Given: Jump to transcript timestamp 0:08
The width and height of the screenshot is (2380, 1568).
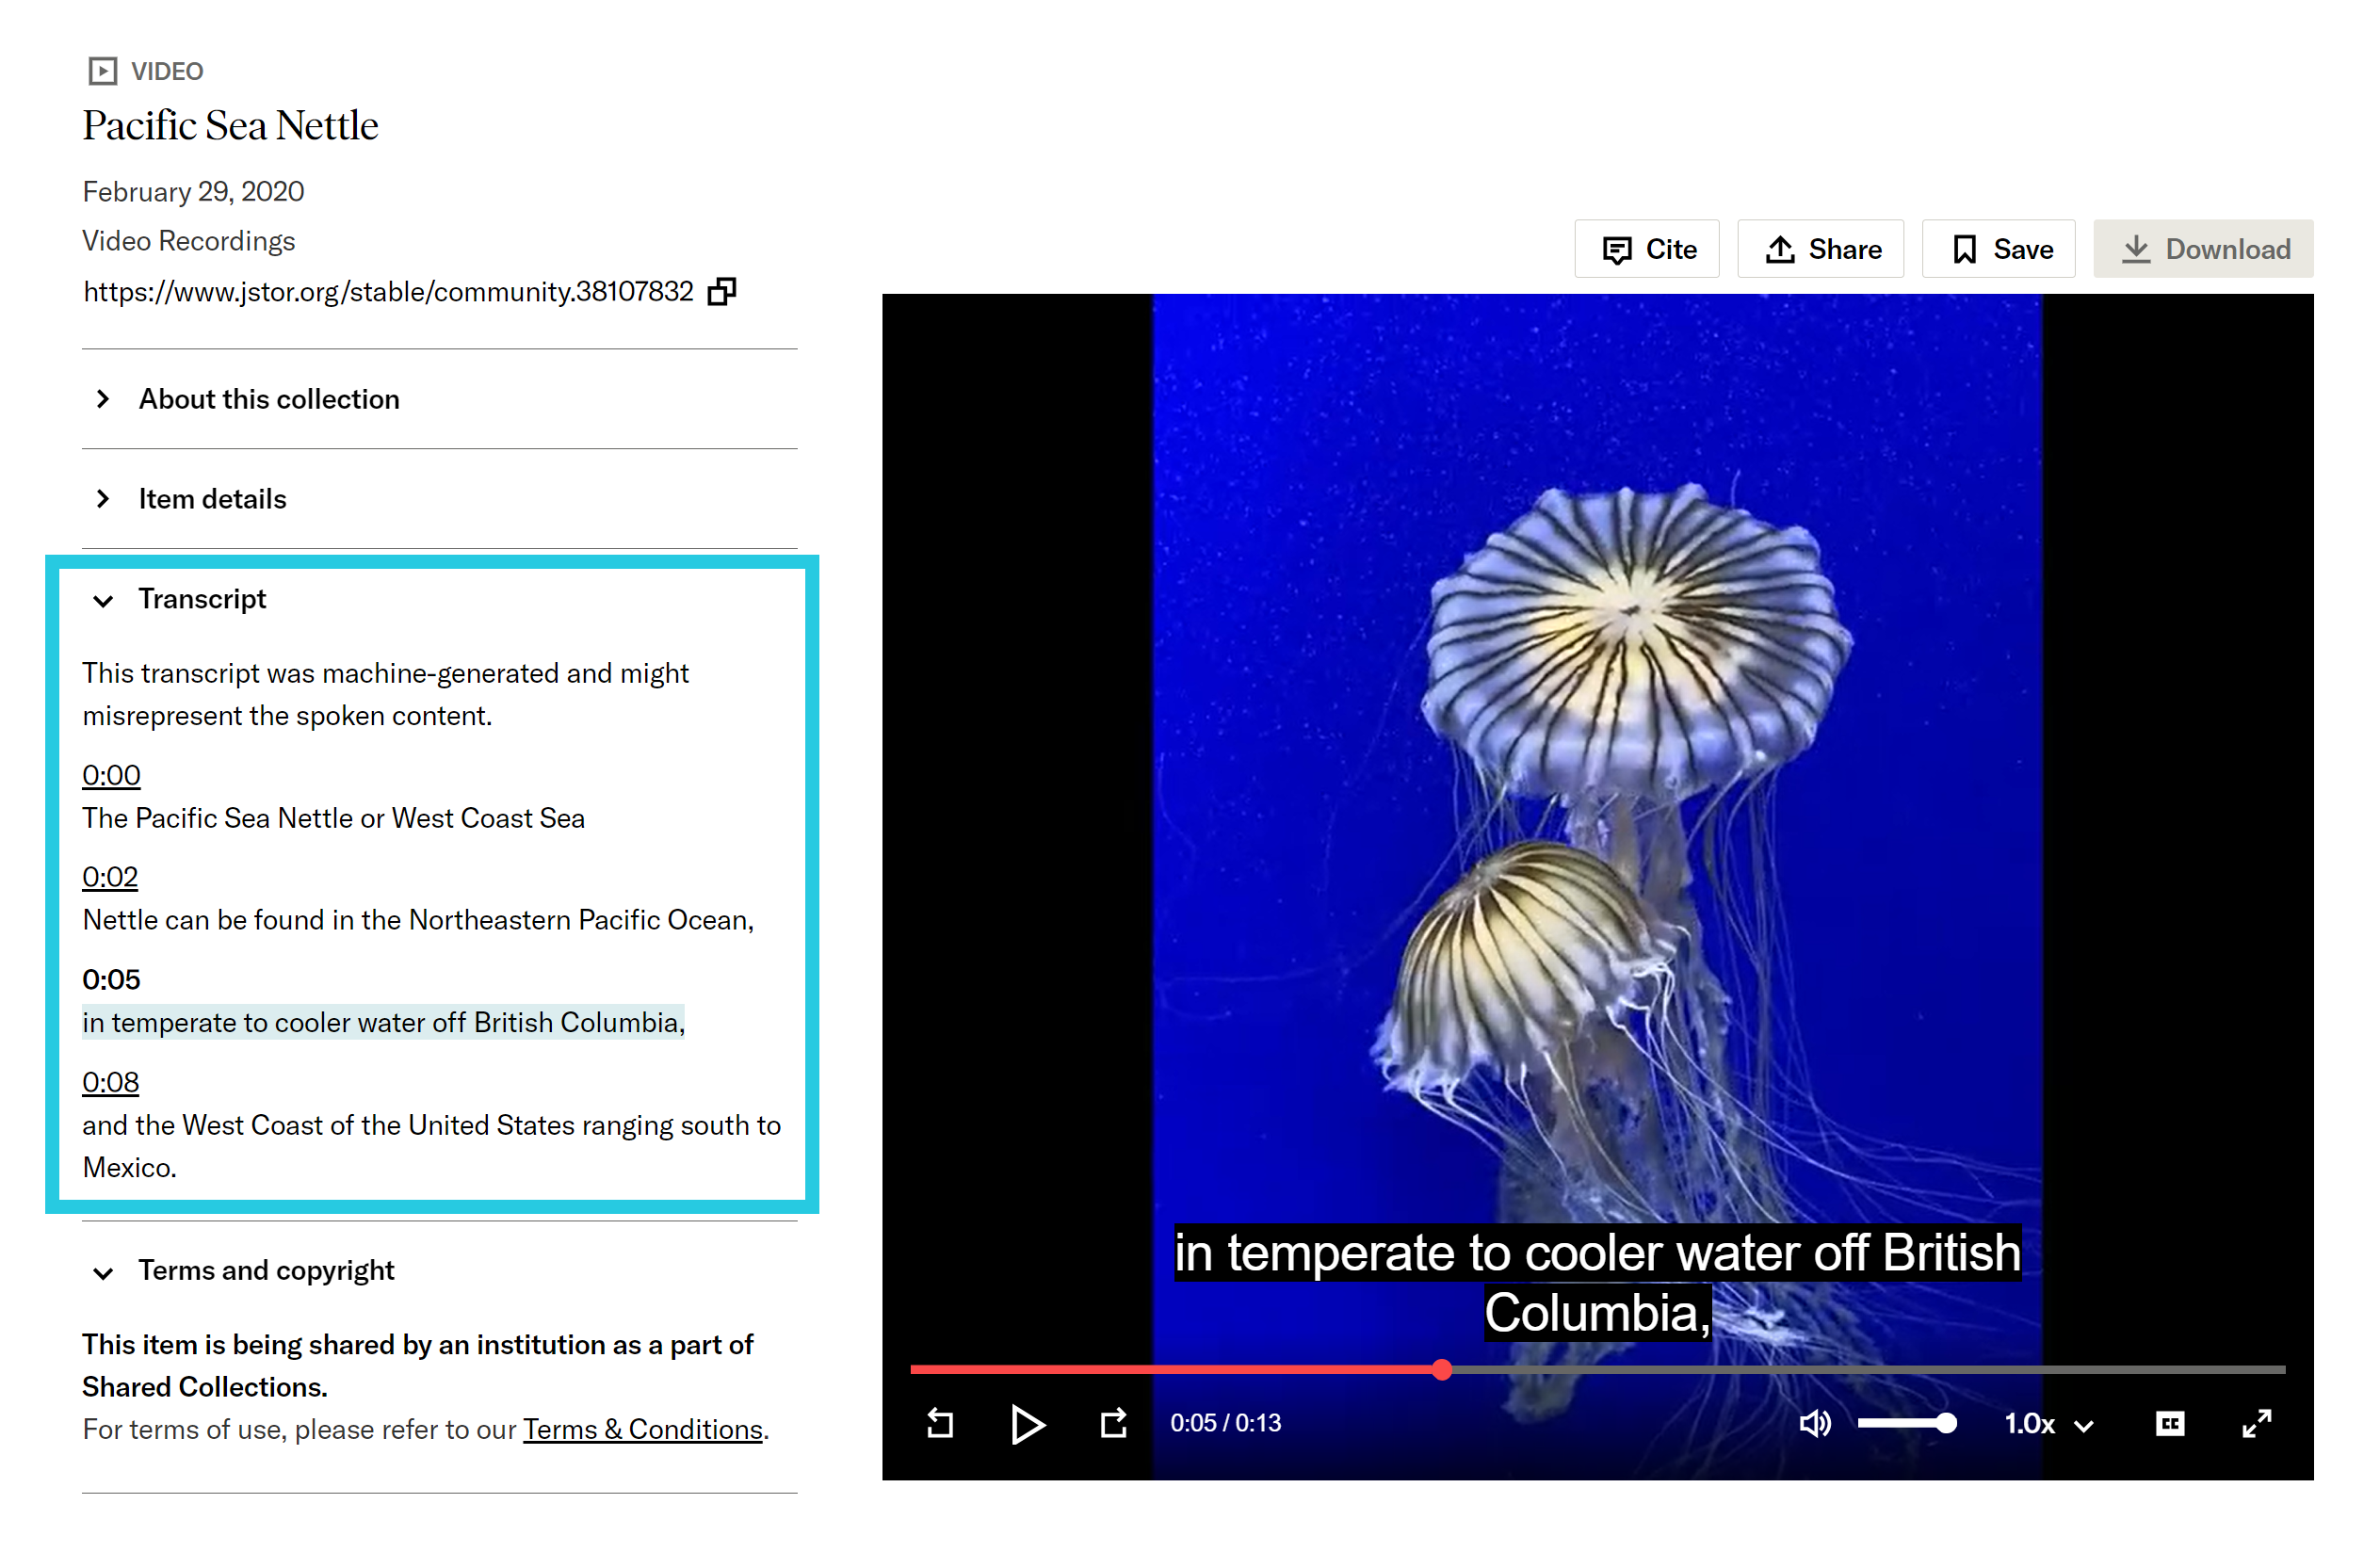Looking at the screenshot, I should [x=110, y=1082].
